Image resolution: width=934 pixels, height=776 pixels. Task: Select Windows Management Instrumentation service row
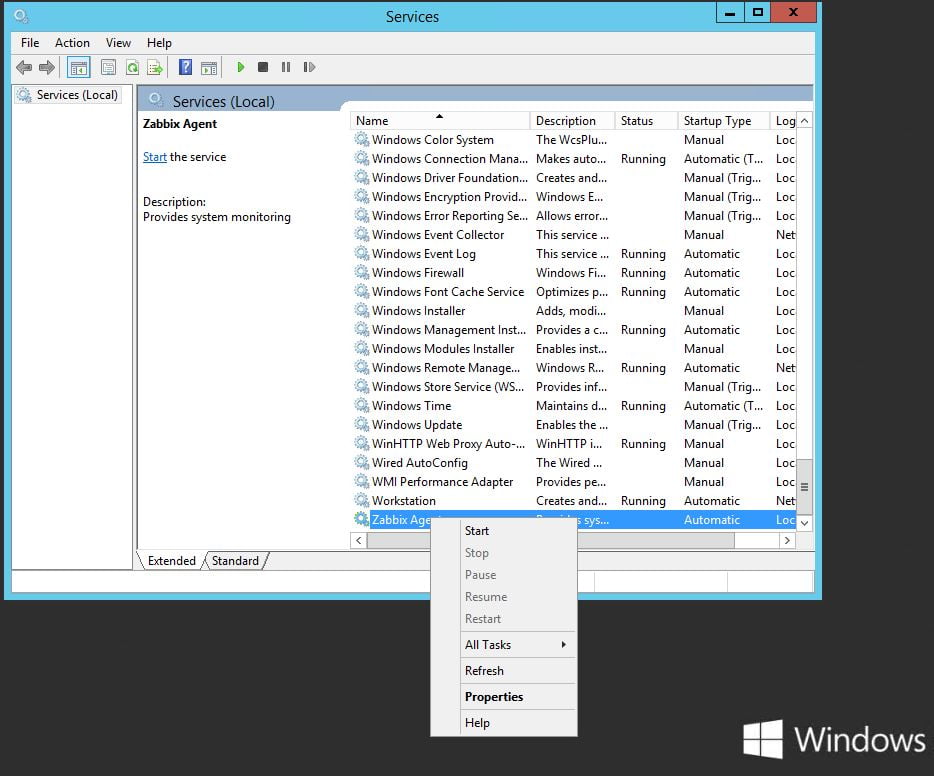pos(574,329)
